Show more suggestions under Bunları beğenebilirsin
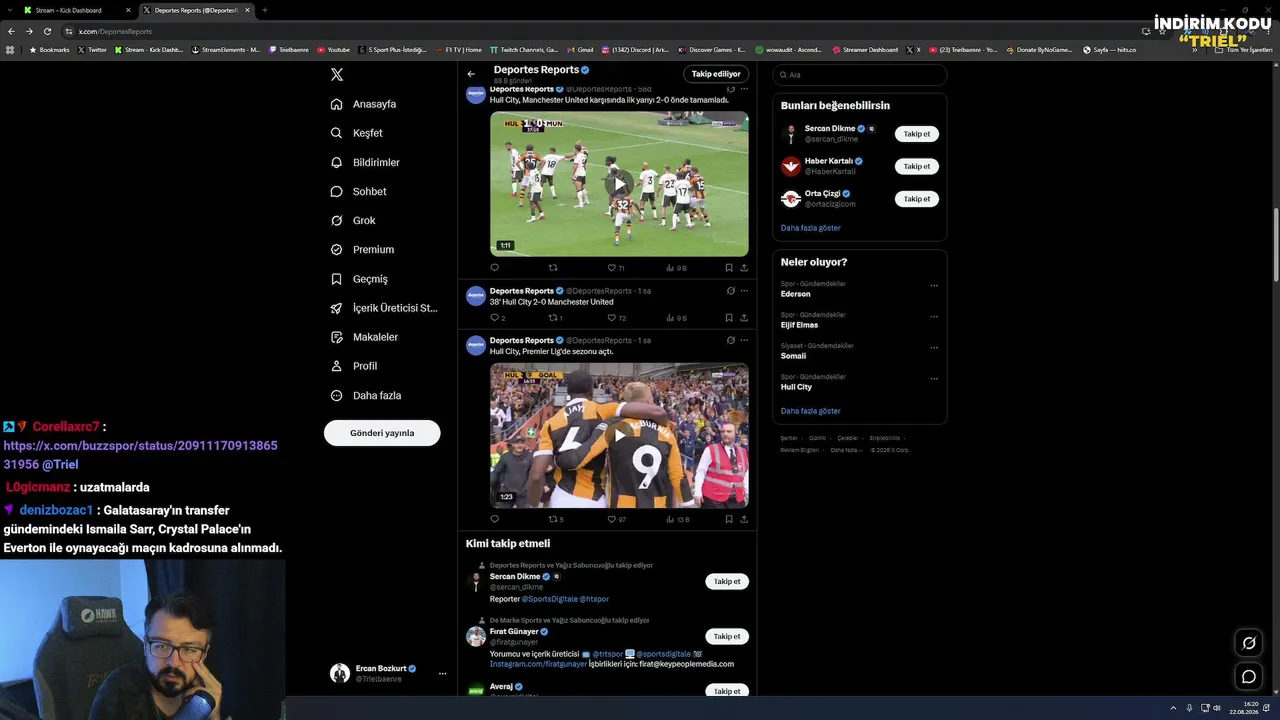Viewport: 1280px width, 720px height. [810, 228]
